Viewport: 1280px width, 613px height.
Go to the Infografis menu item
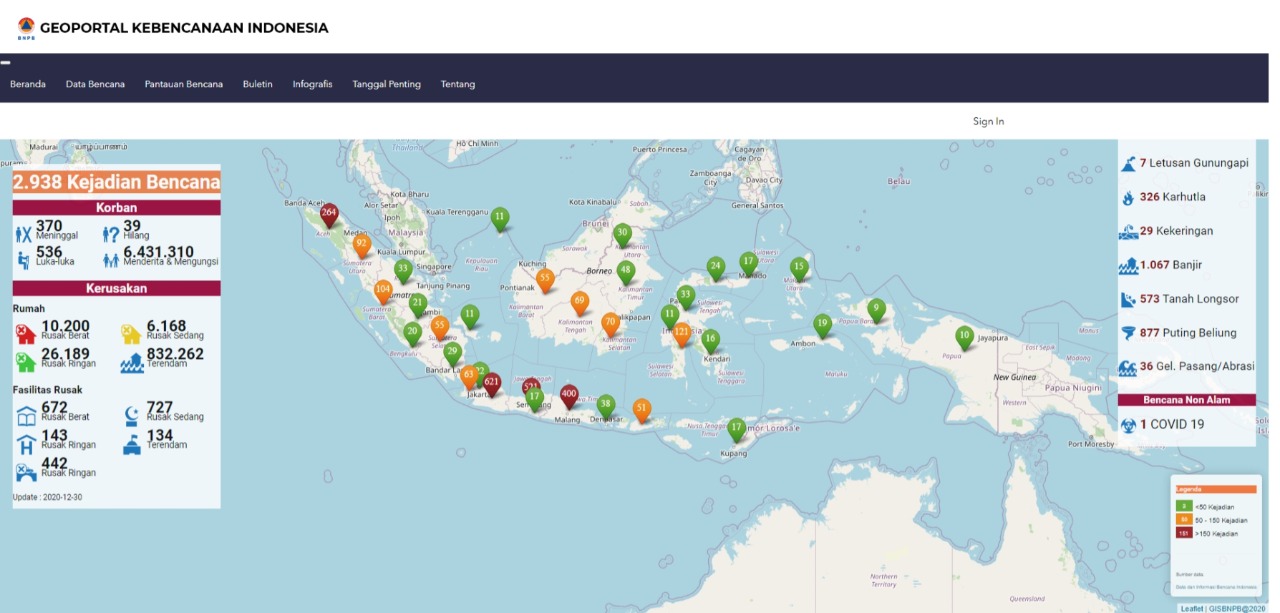click(x=312, y=84)
